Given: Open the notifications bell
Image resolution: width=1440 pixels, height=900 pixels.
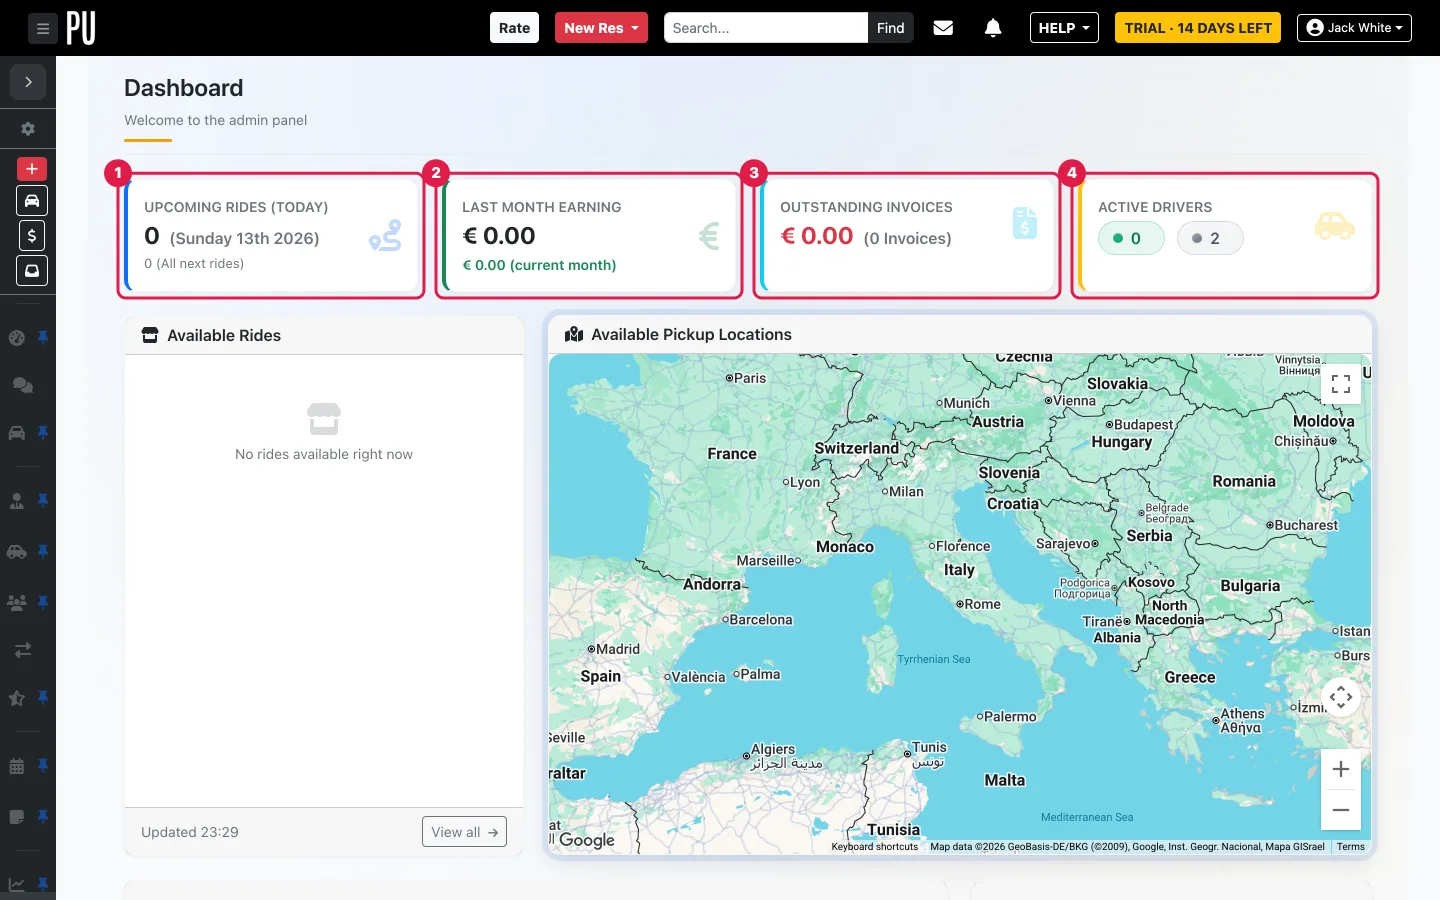Looking at the screenshot, I should click(993, 28).
